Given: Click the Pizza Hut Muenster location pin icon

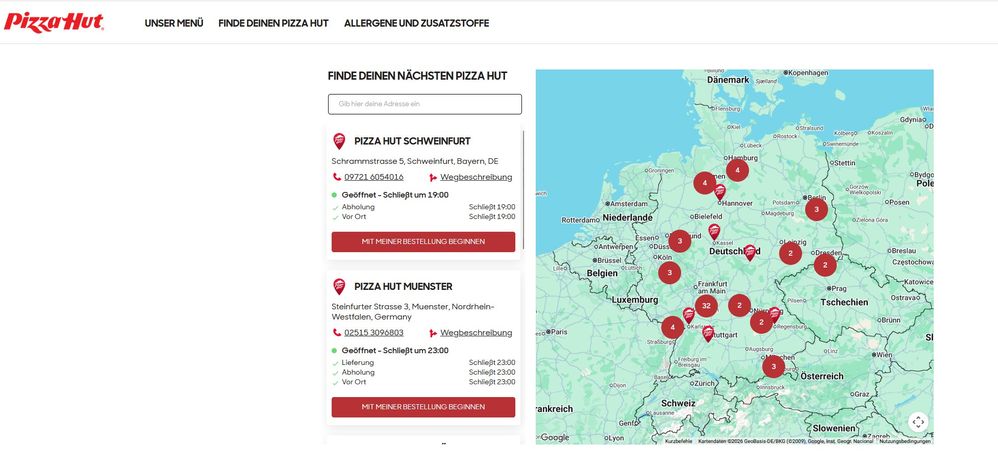Looking at the screenshot, I should (x=339, y=286).
